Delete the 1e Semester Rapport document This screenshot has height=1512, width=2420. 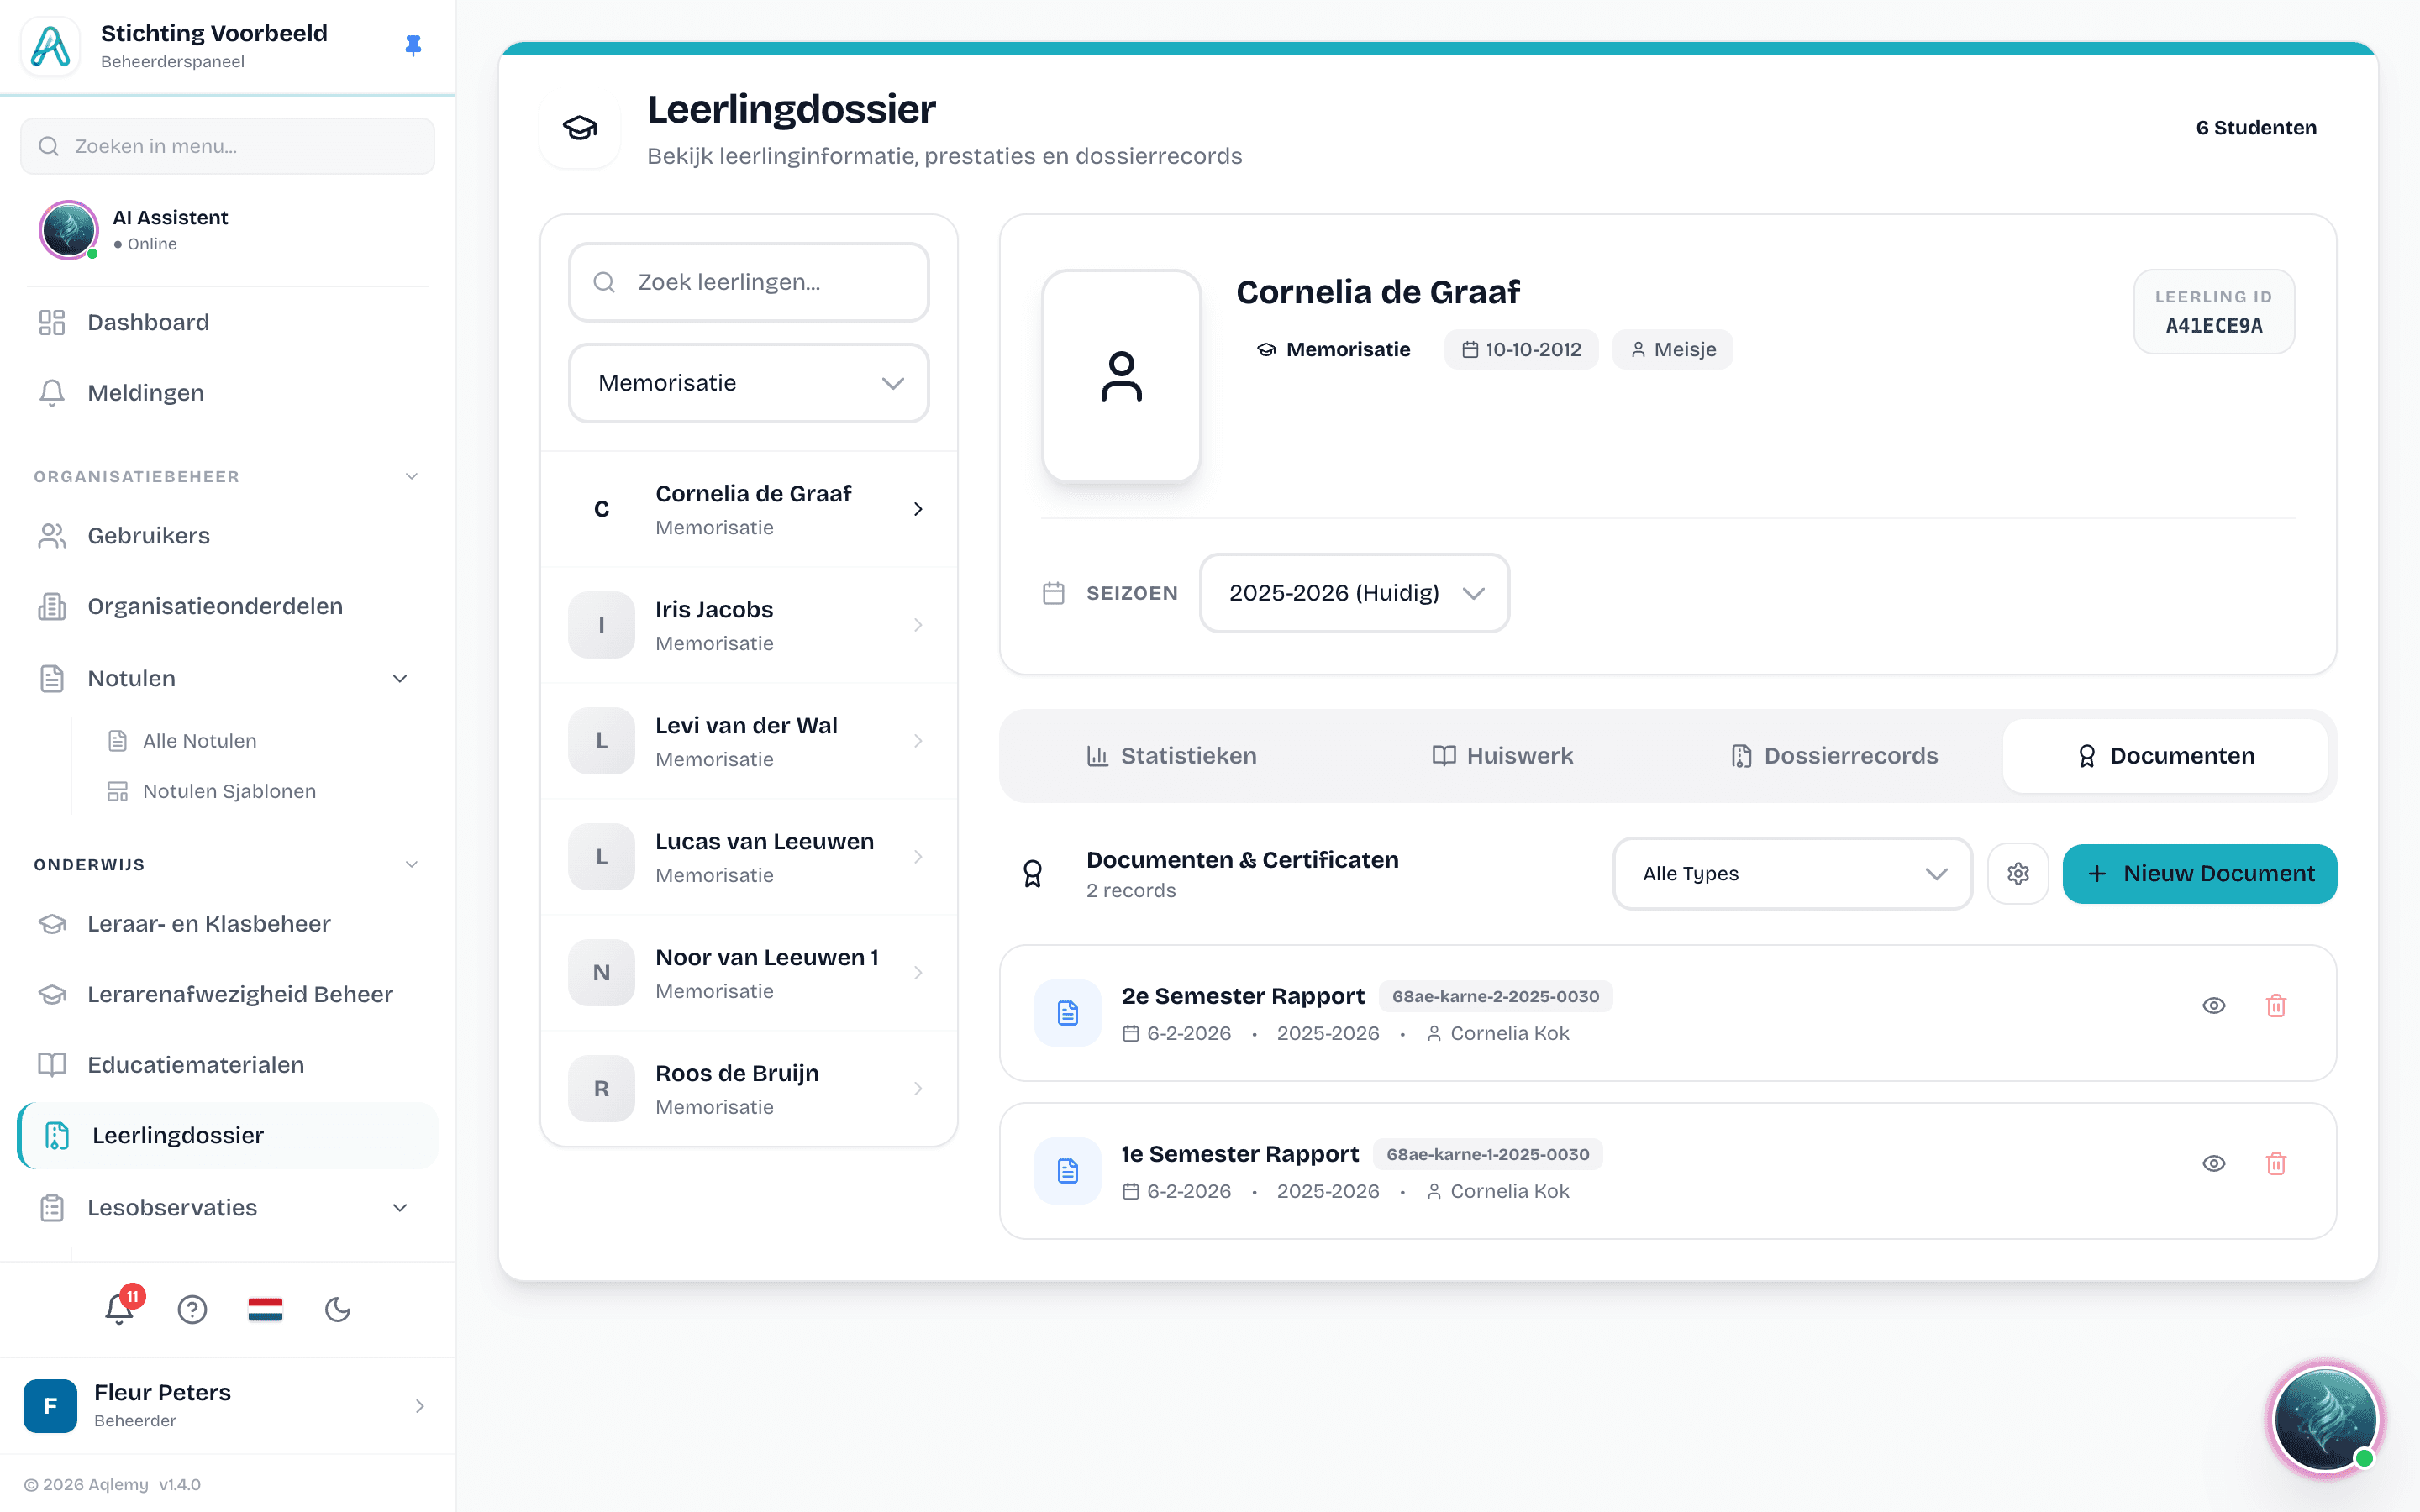coord(2276,1164)
